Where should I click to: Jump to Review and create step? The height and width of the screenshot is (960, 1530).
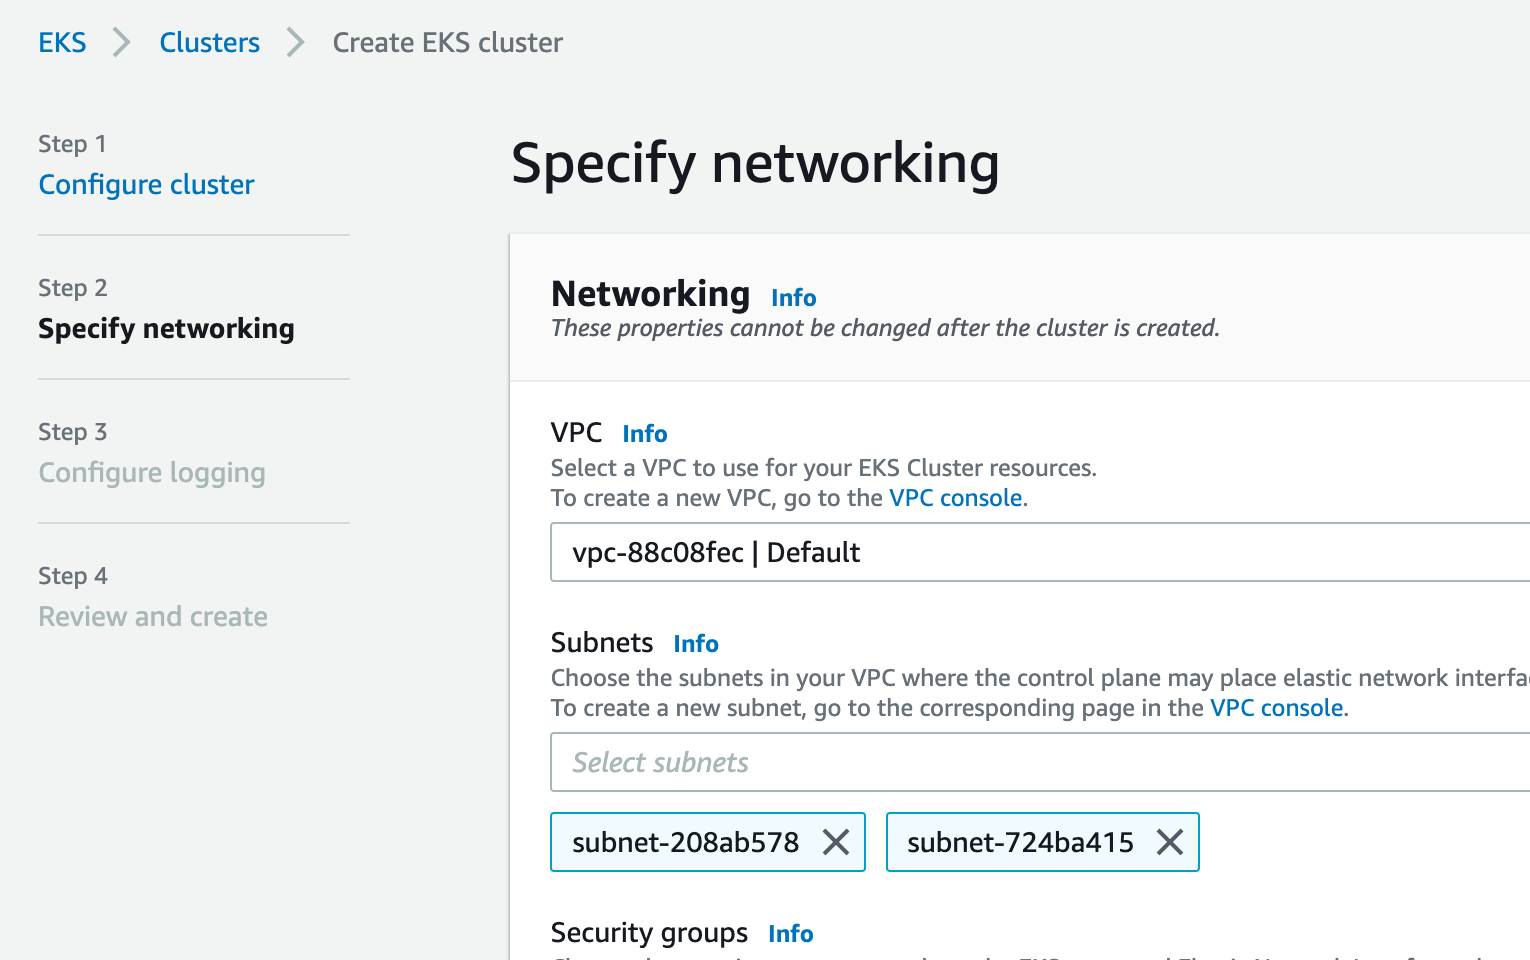click(x=153, y=617)
